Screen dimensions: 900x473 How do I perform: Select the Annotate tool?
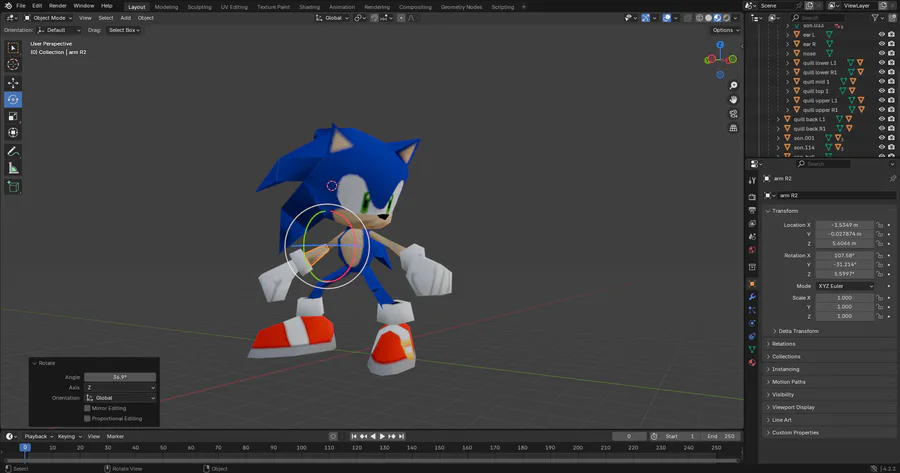[x=13, y=152]
